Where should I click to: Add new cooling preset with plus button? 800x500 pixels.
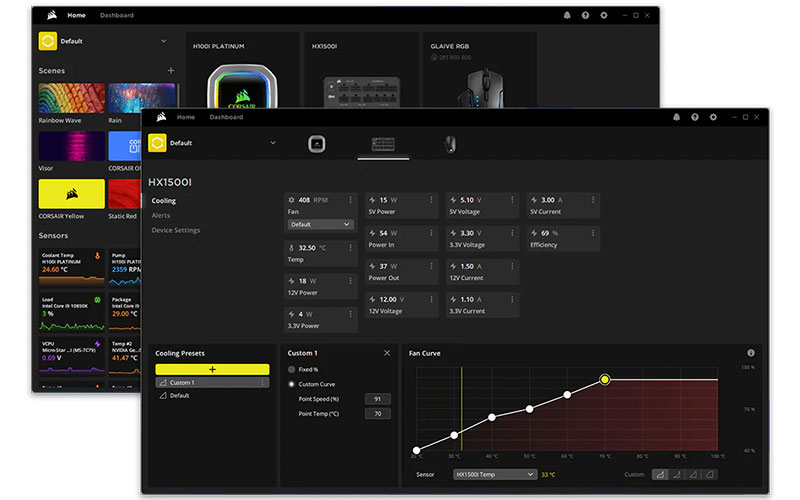(x=212, y=369)
